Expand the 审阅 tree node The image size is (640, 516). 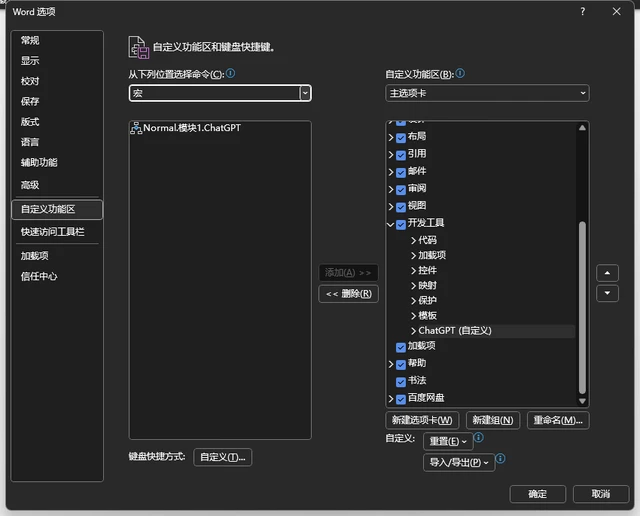[x=391, y=189]
